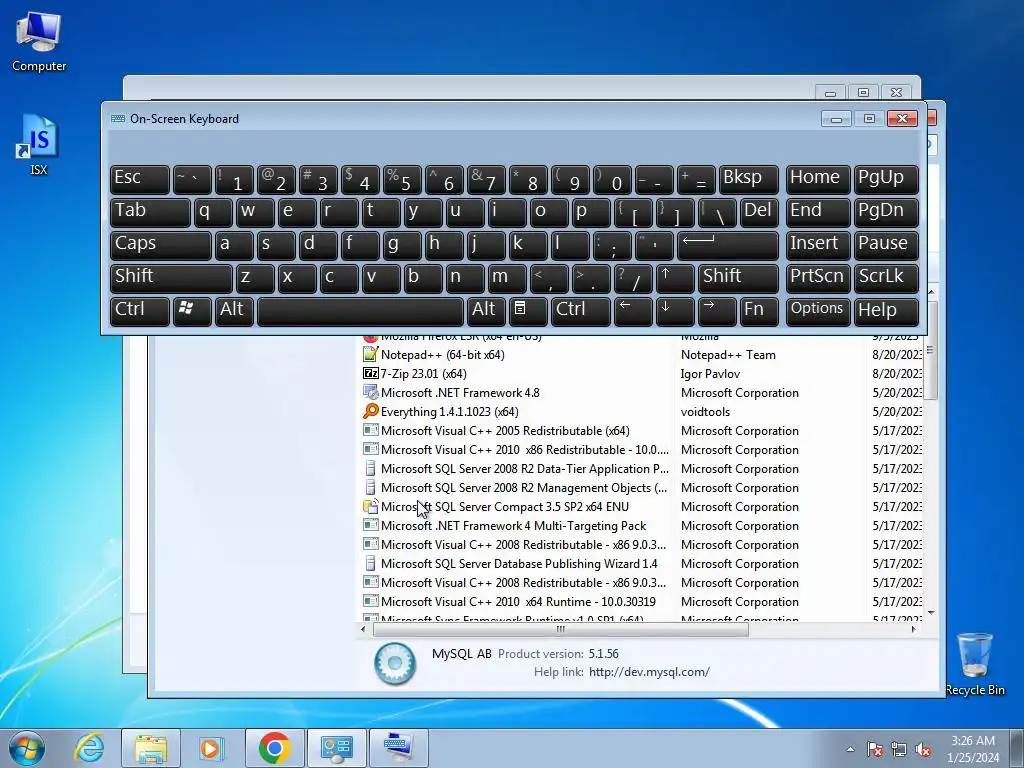1024x768 pixels.
Task: Open Google Chrome from taskbar
Action: click(275, 748)
